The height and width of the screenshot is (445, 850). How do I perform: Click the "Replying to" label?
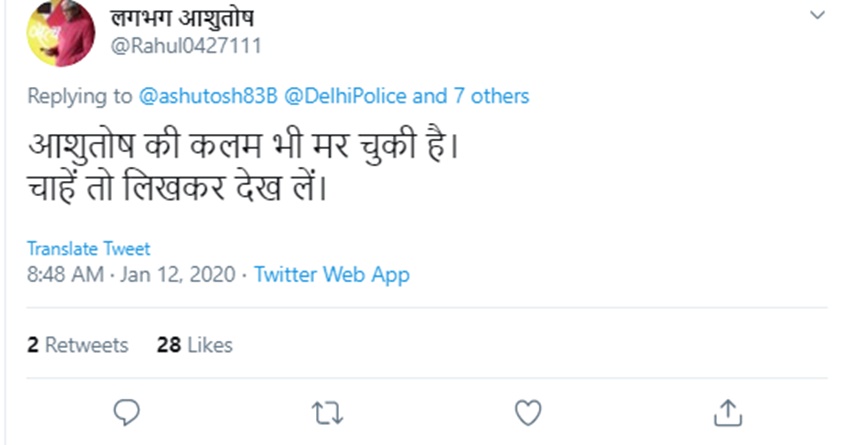click(x=79, y=96)
